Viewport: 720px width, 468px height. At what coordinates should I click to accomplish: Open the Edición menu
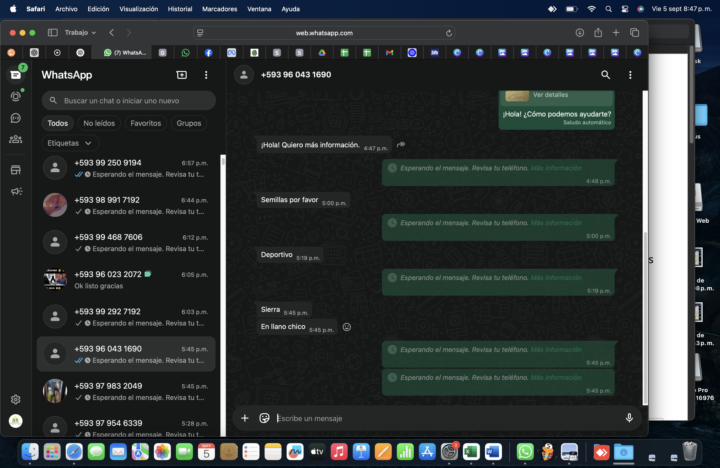pos(98,9)
